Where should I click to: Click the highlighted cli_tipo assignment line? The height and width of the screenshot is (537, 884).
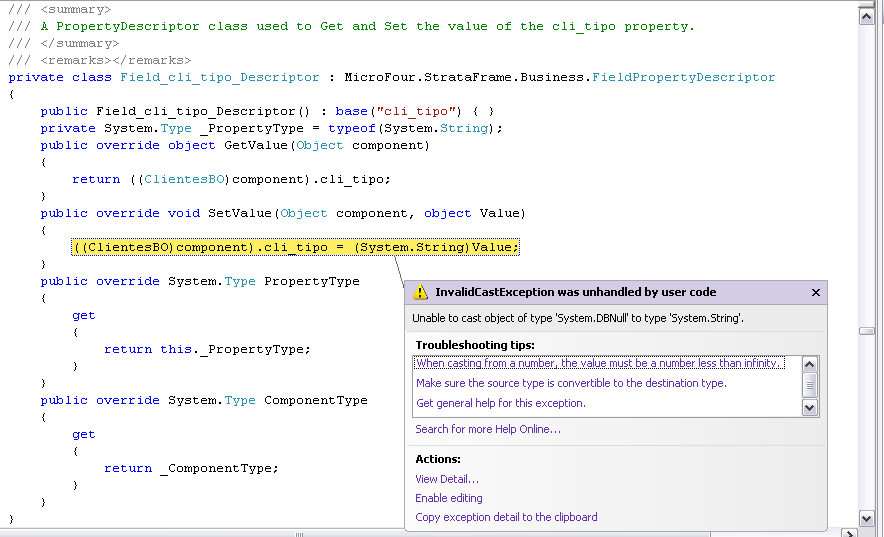[295, 247]
